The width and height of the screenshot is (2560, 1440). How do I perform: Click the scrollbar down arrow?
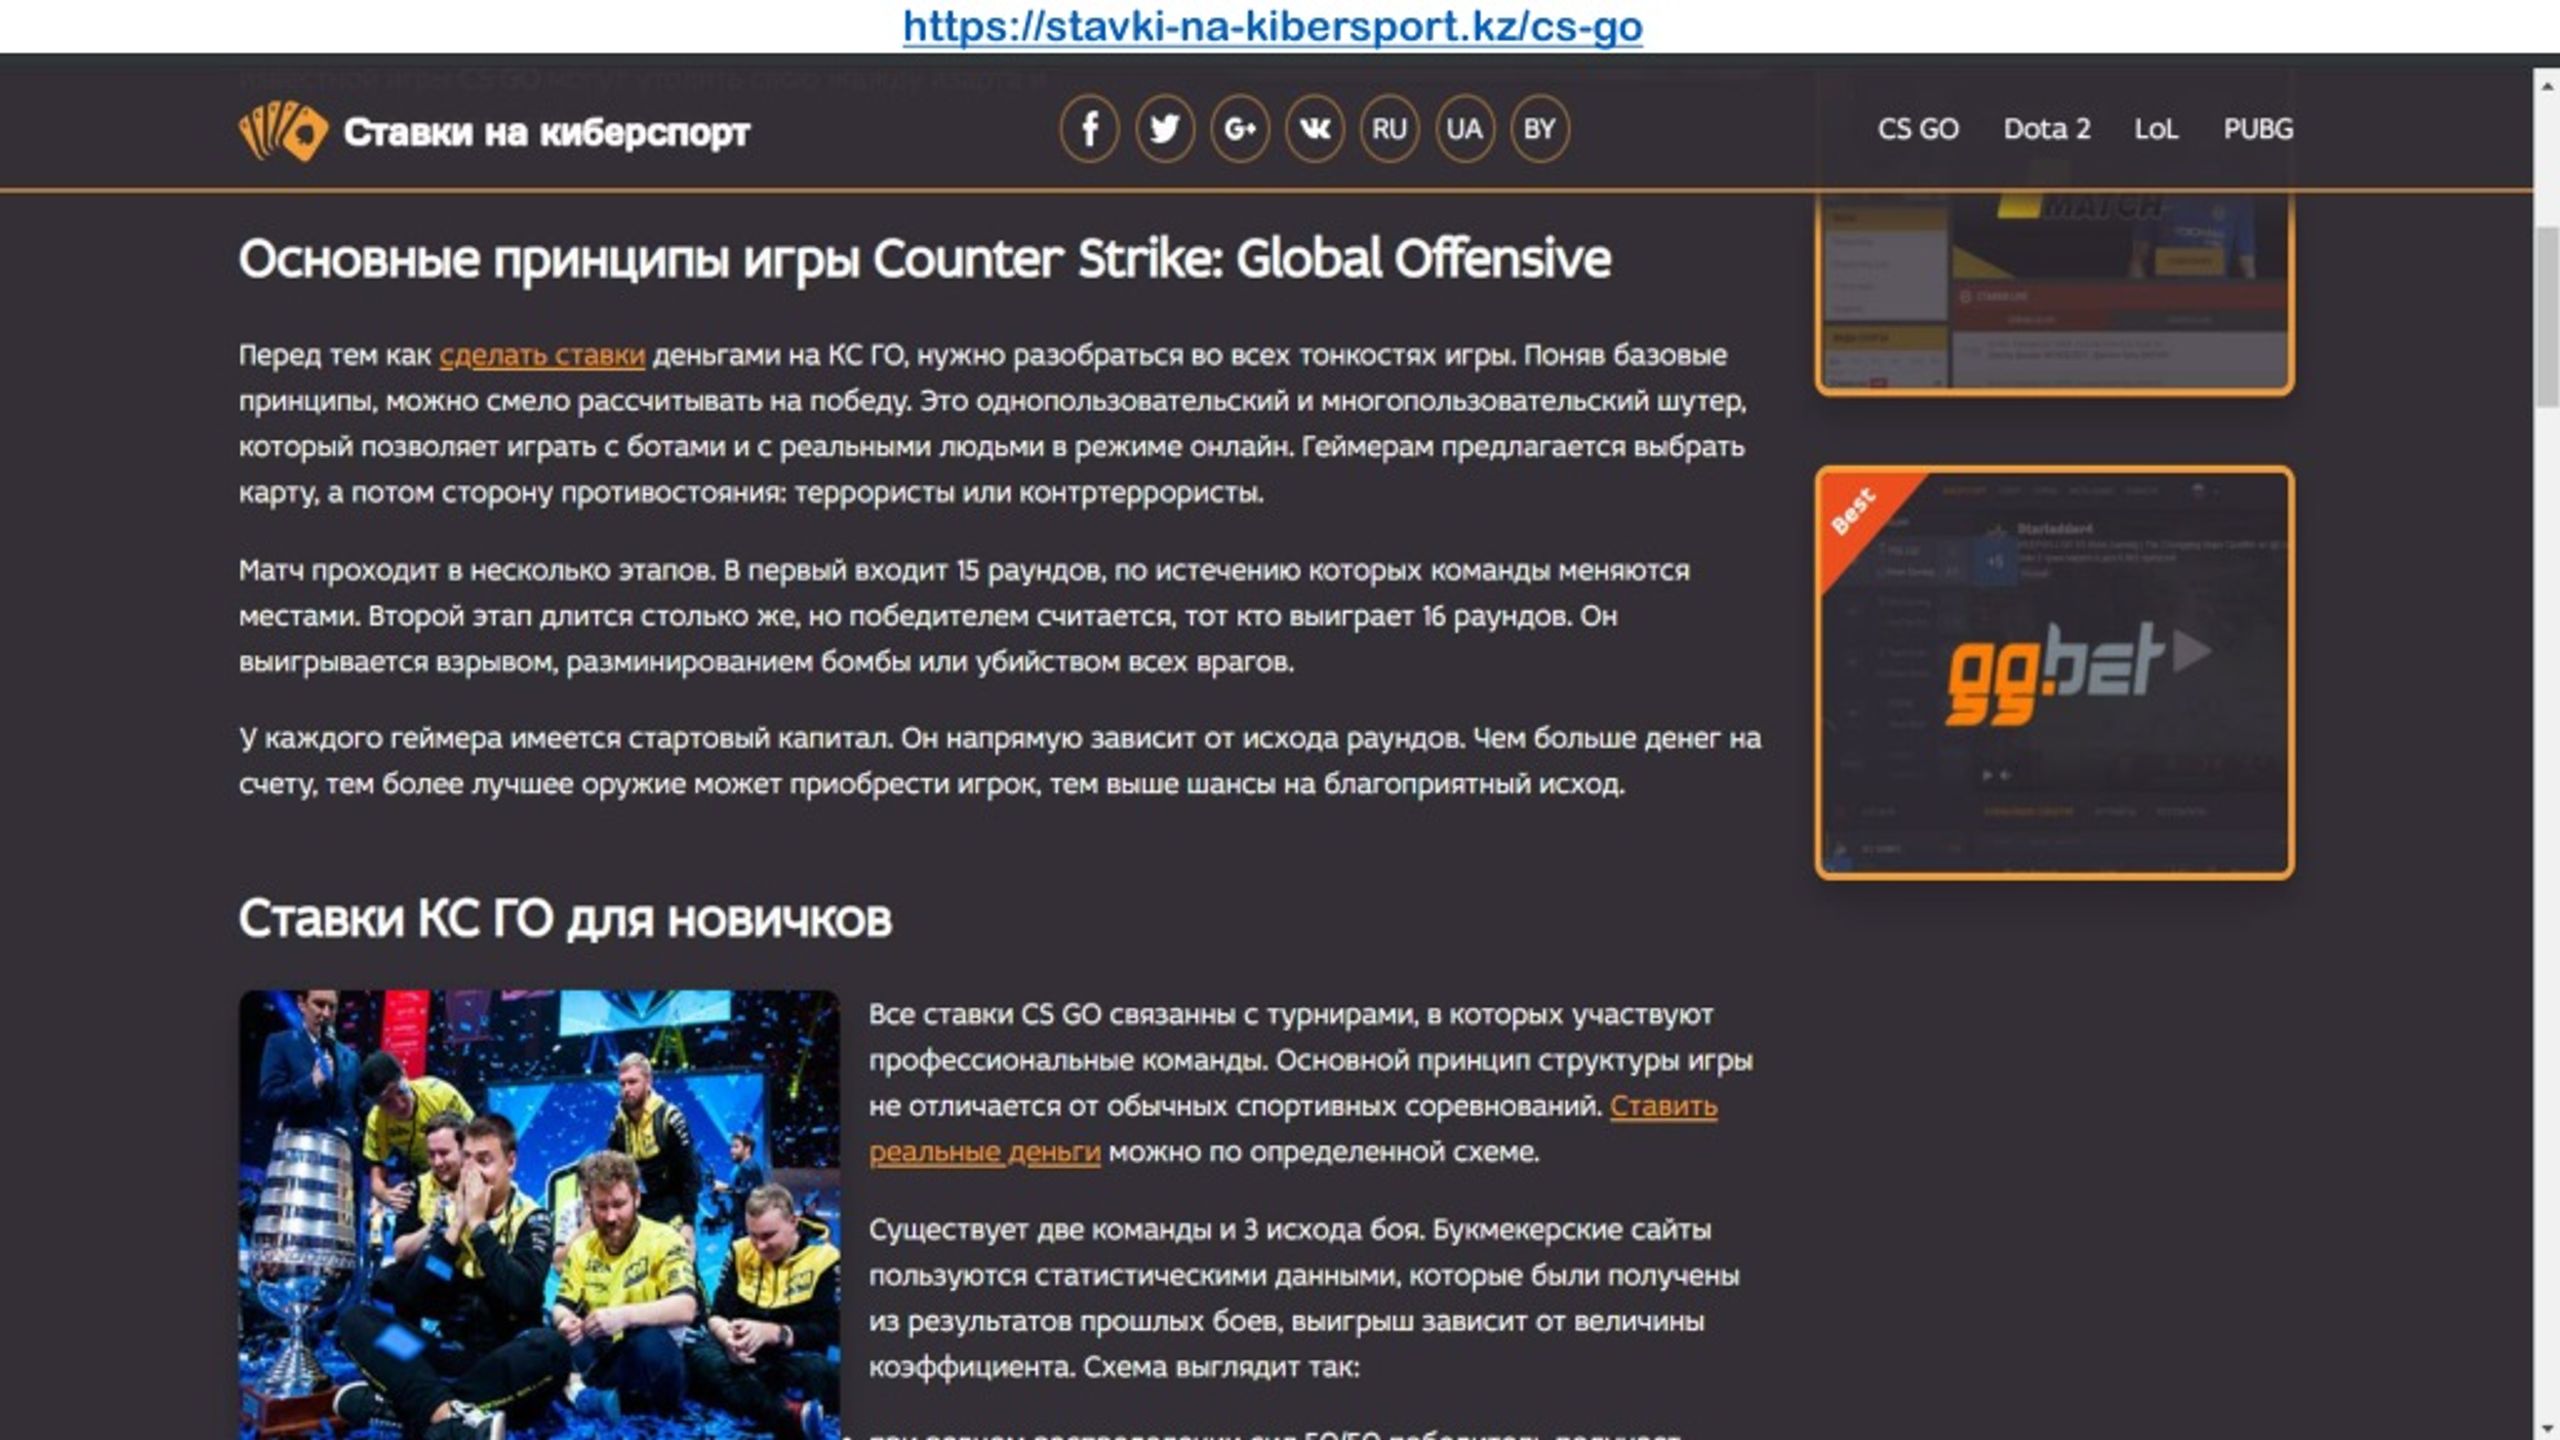2546,1428
